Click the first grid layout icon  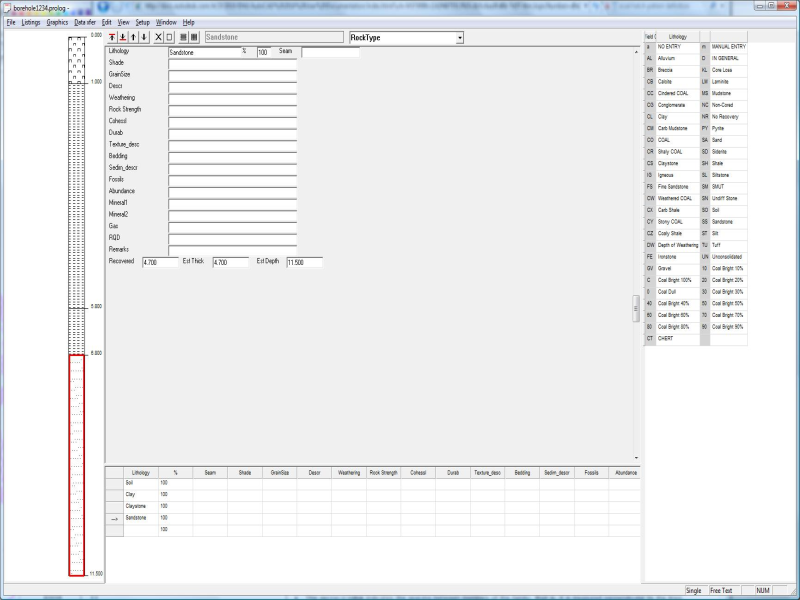(x=183, y=37)
